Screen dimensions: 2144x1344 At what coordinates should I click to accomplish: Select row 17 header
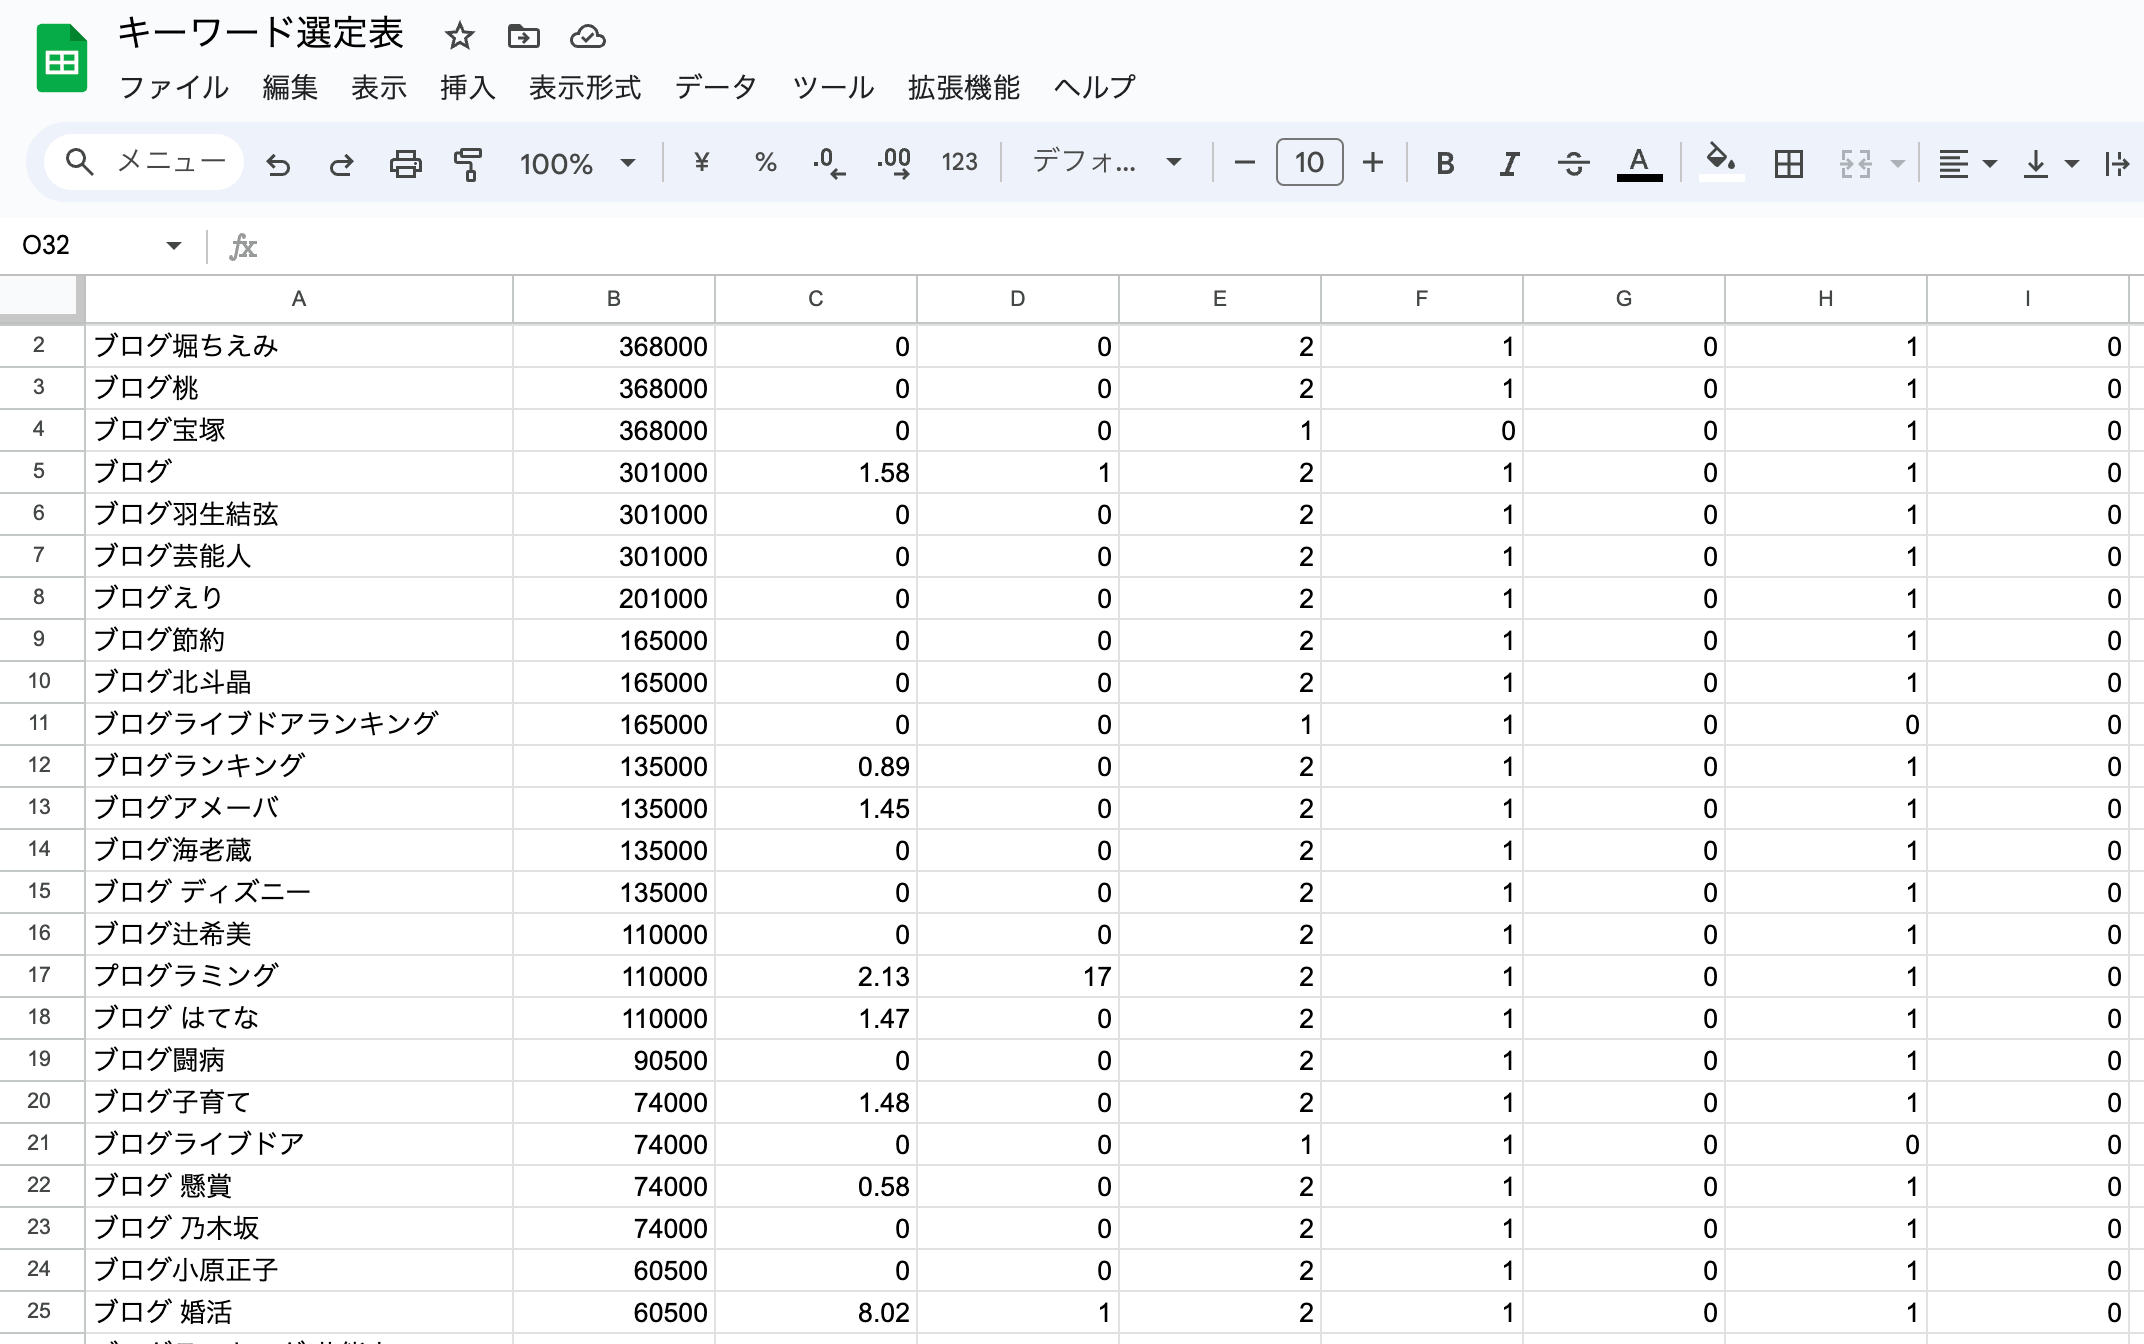tap(39, 975)
